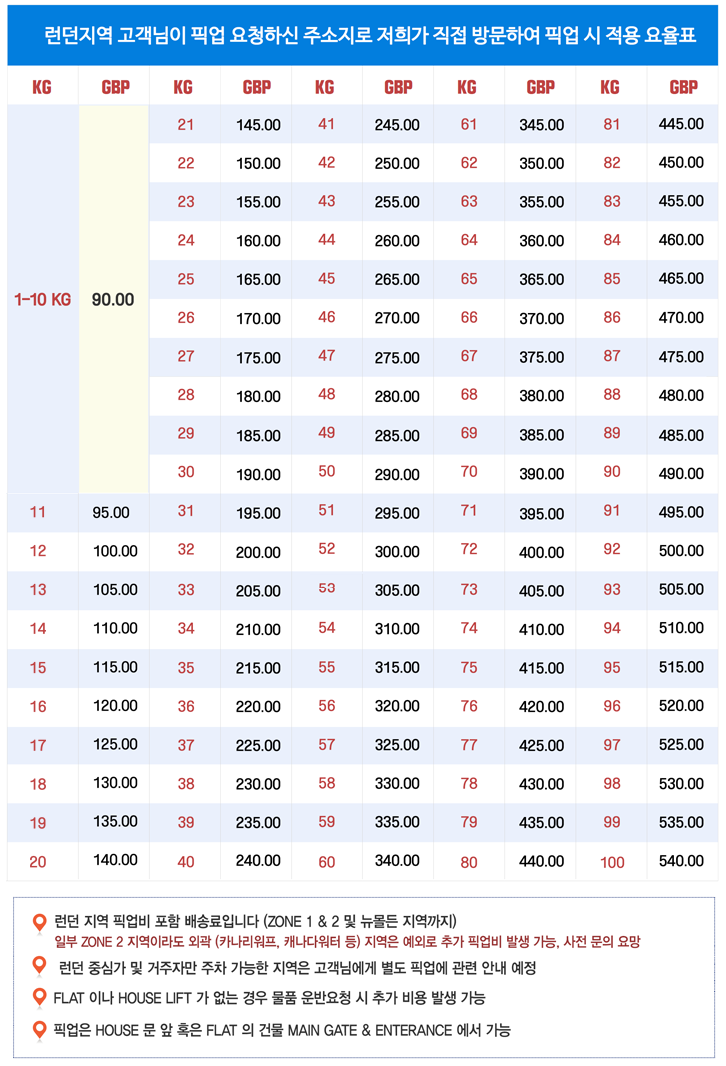Click the pin icon beside the ZONE 1 & 2 note

40,922
